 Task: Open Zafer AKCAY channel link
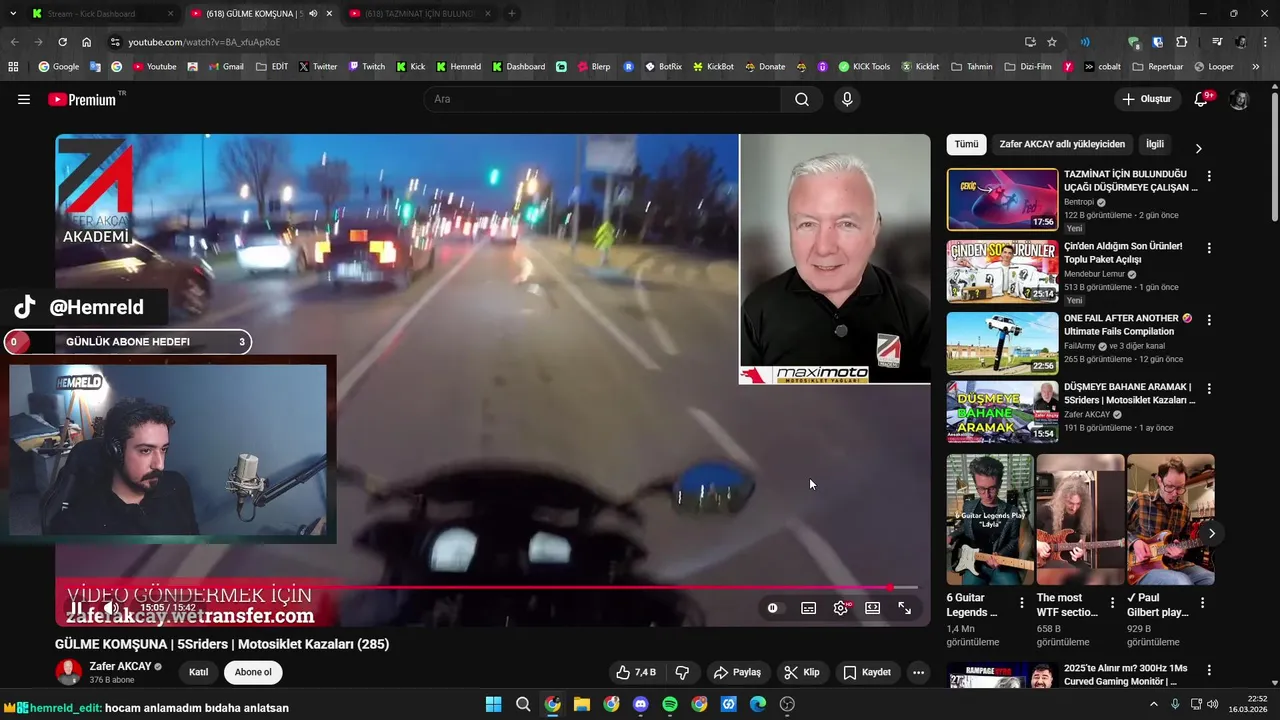tap(120, 666)
